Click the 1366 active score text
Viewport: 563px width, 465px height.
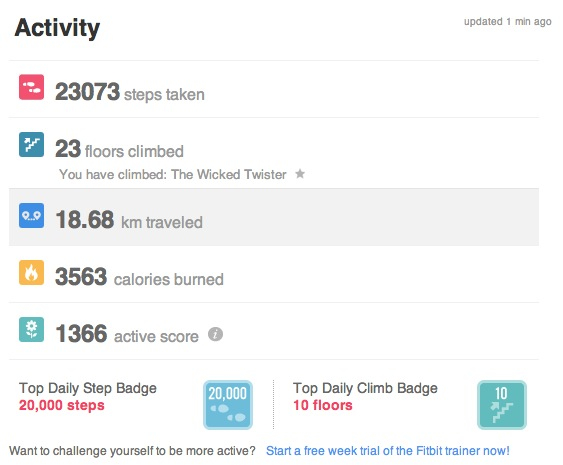pyautogui.click(x=127, y=334)
